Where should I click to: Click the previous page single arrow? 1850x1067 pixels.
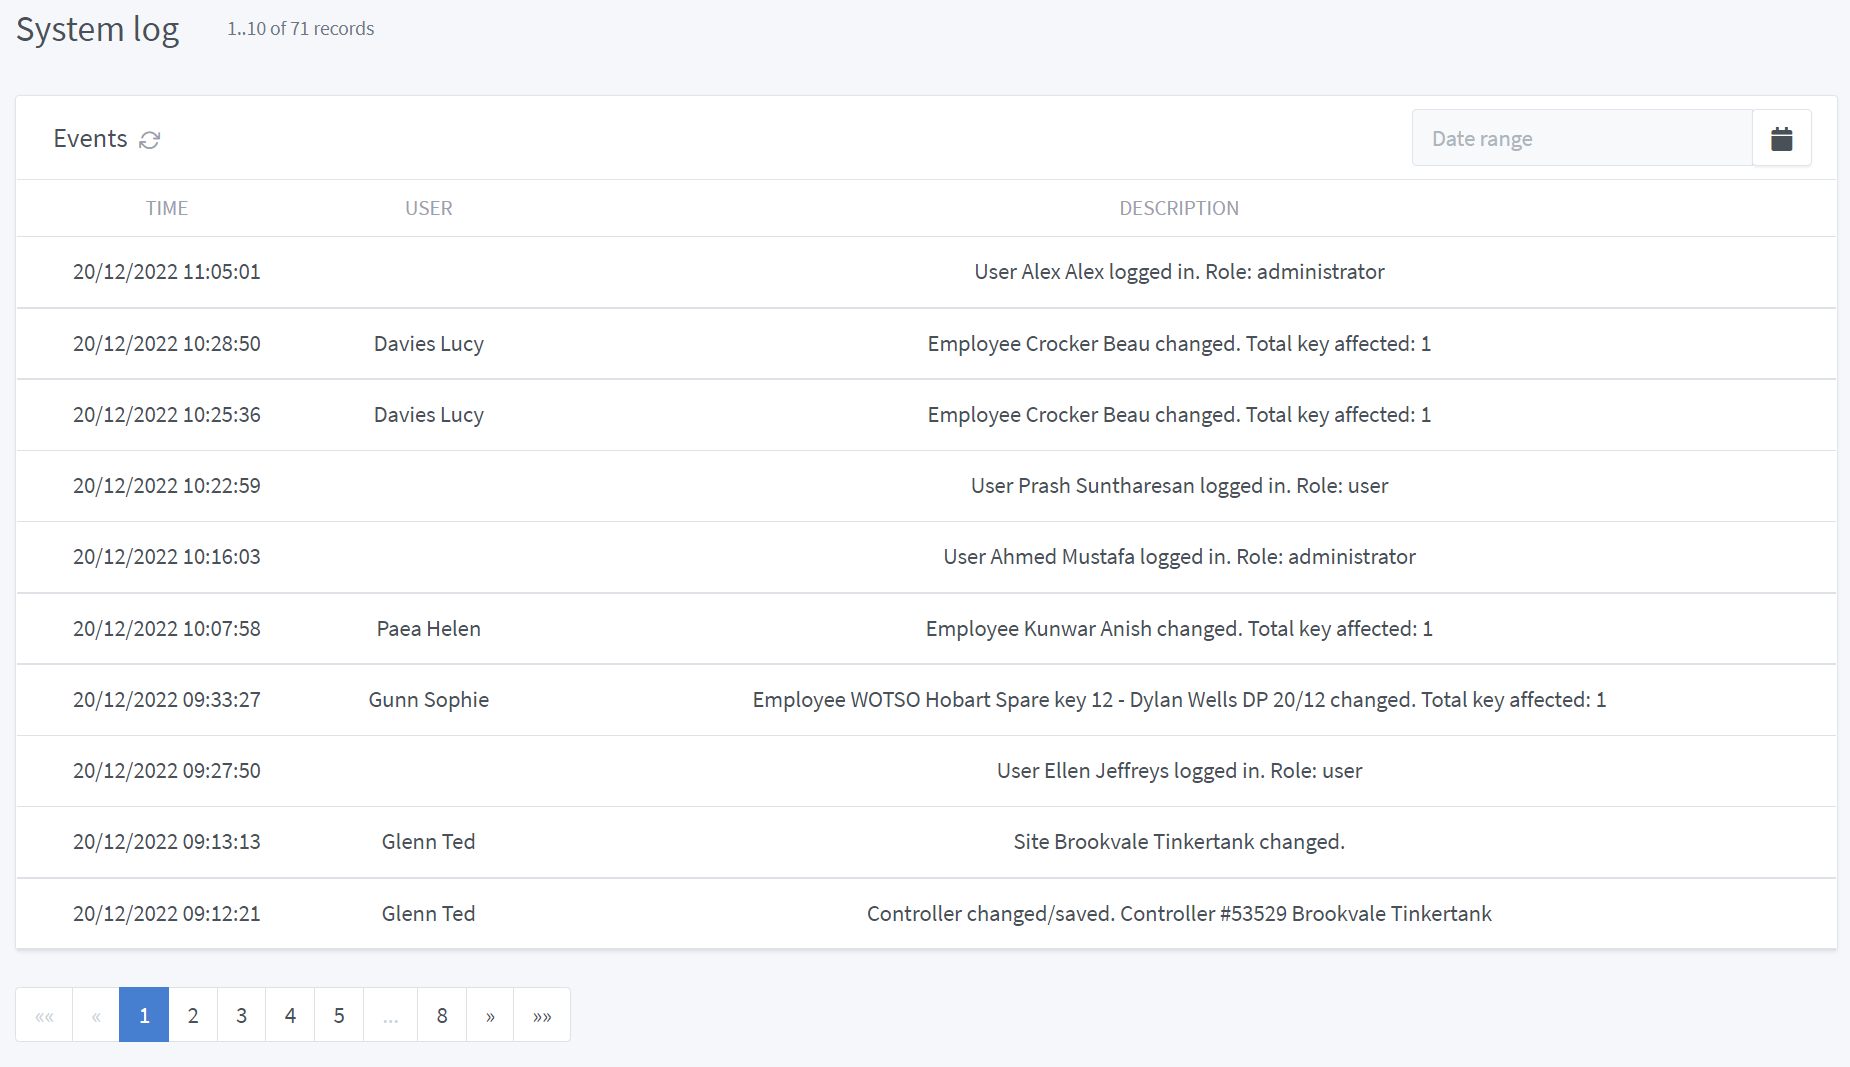[x=96, y=1015]
